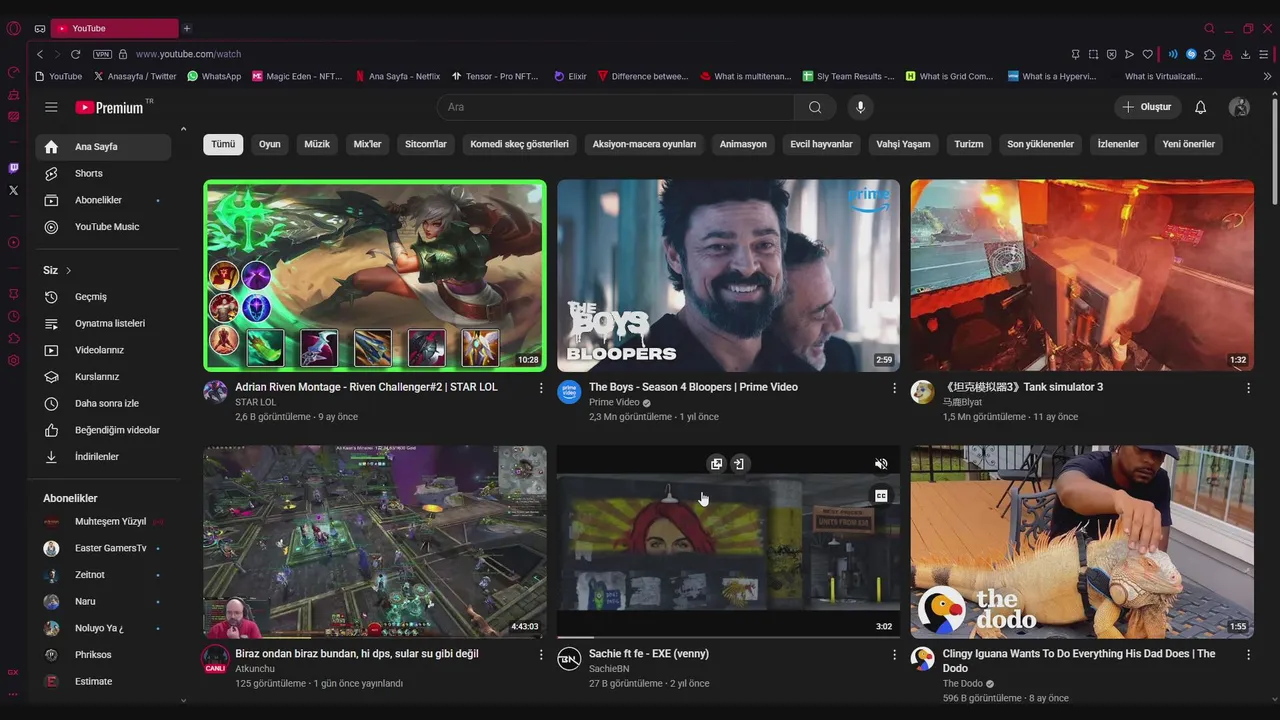The width and height of the screenshot is (1280, 720).
Task: Select the Oyun filter chip
Action: coord(270,144)
